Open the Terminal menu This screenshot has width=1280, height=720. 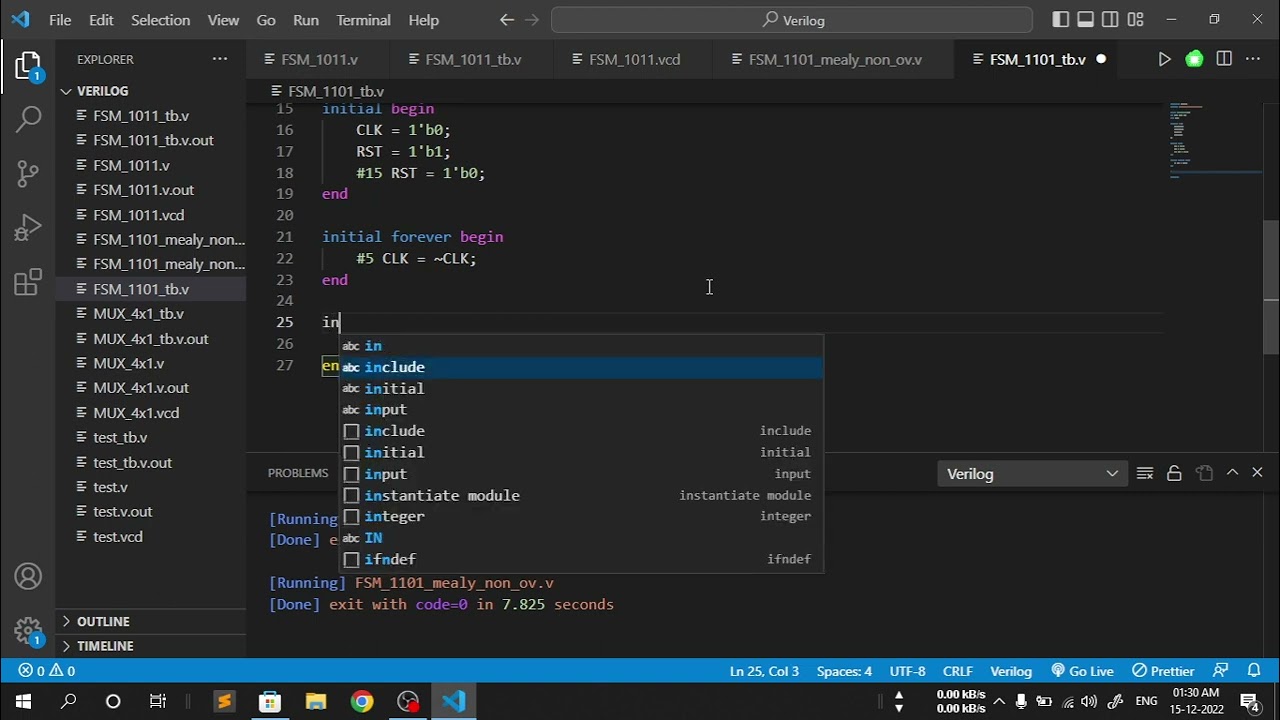pyautogui.click(x=363, y=20)
